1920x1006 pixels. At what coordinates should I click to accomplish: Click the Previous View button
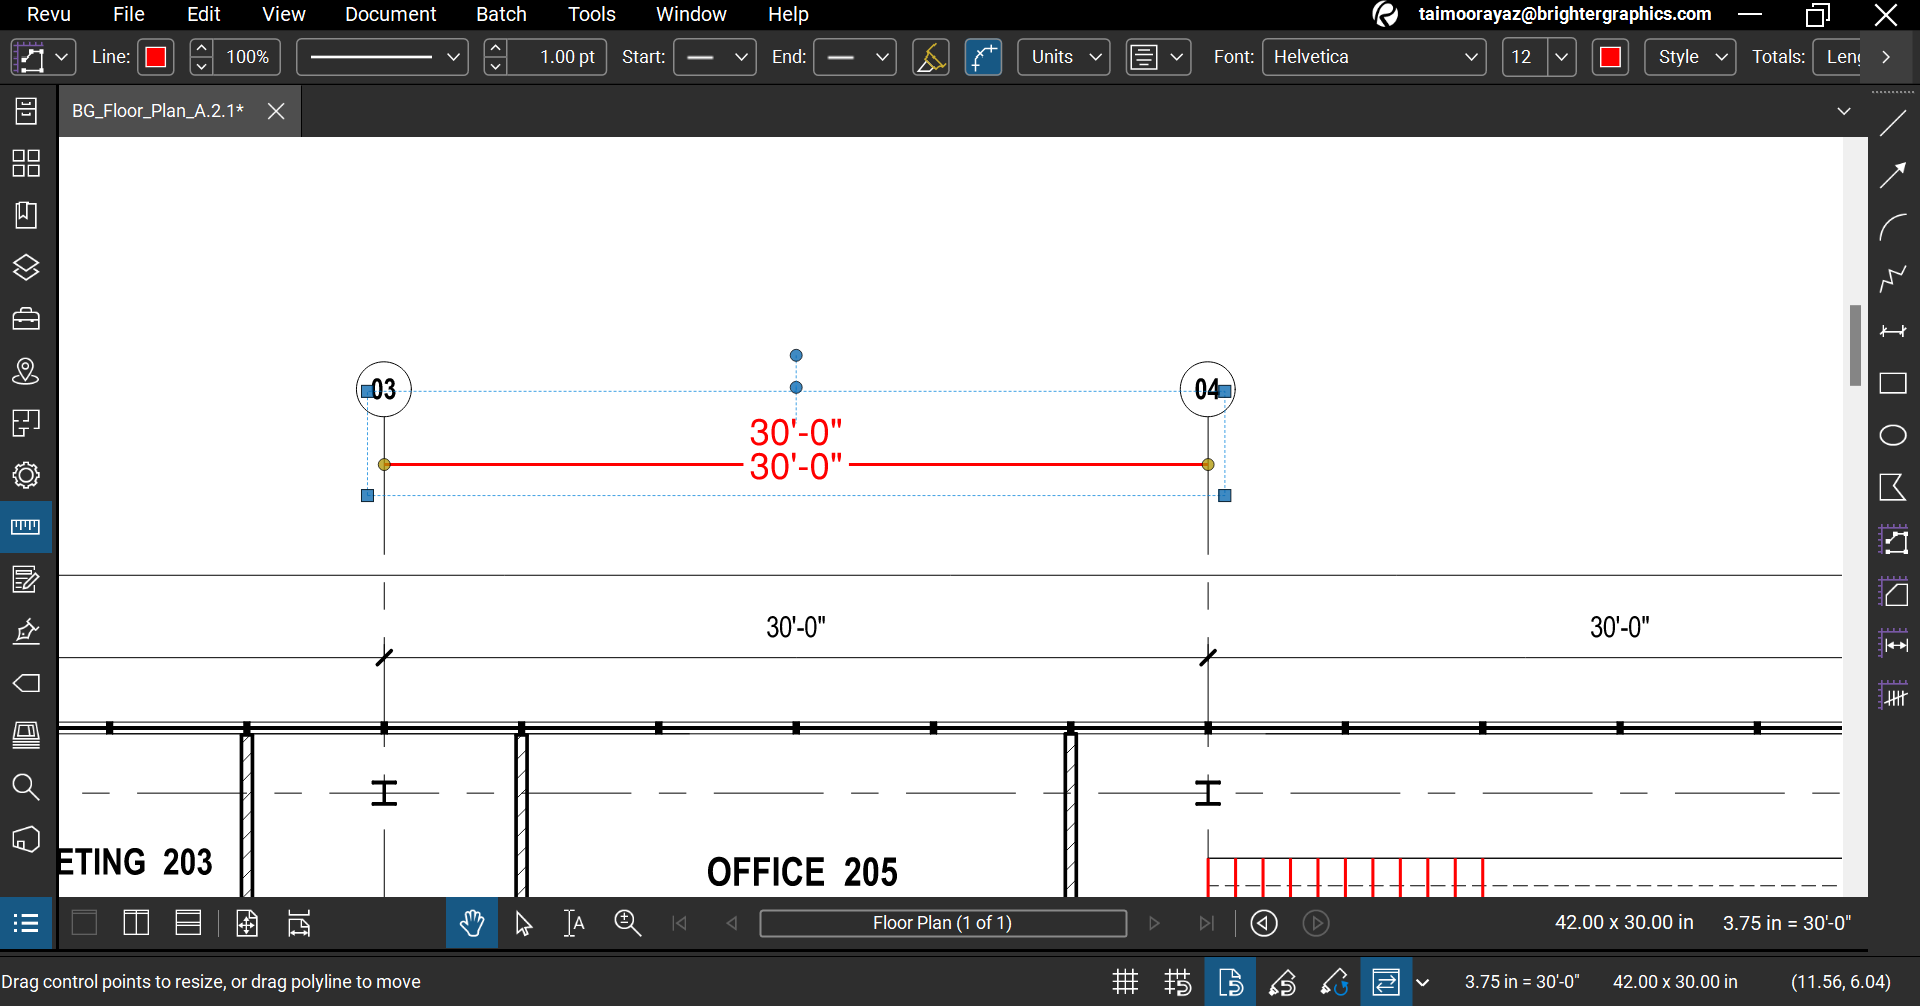coord(1263,923)
